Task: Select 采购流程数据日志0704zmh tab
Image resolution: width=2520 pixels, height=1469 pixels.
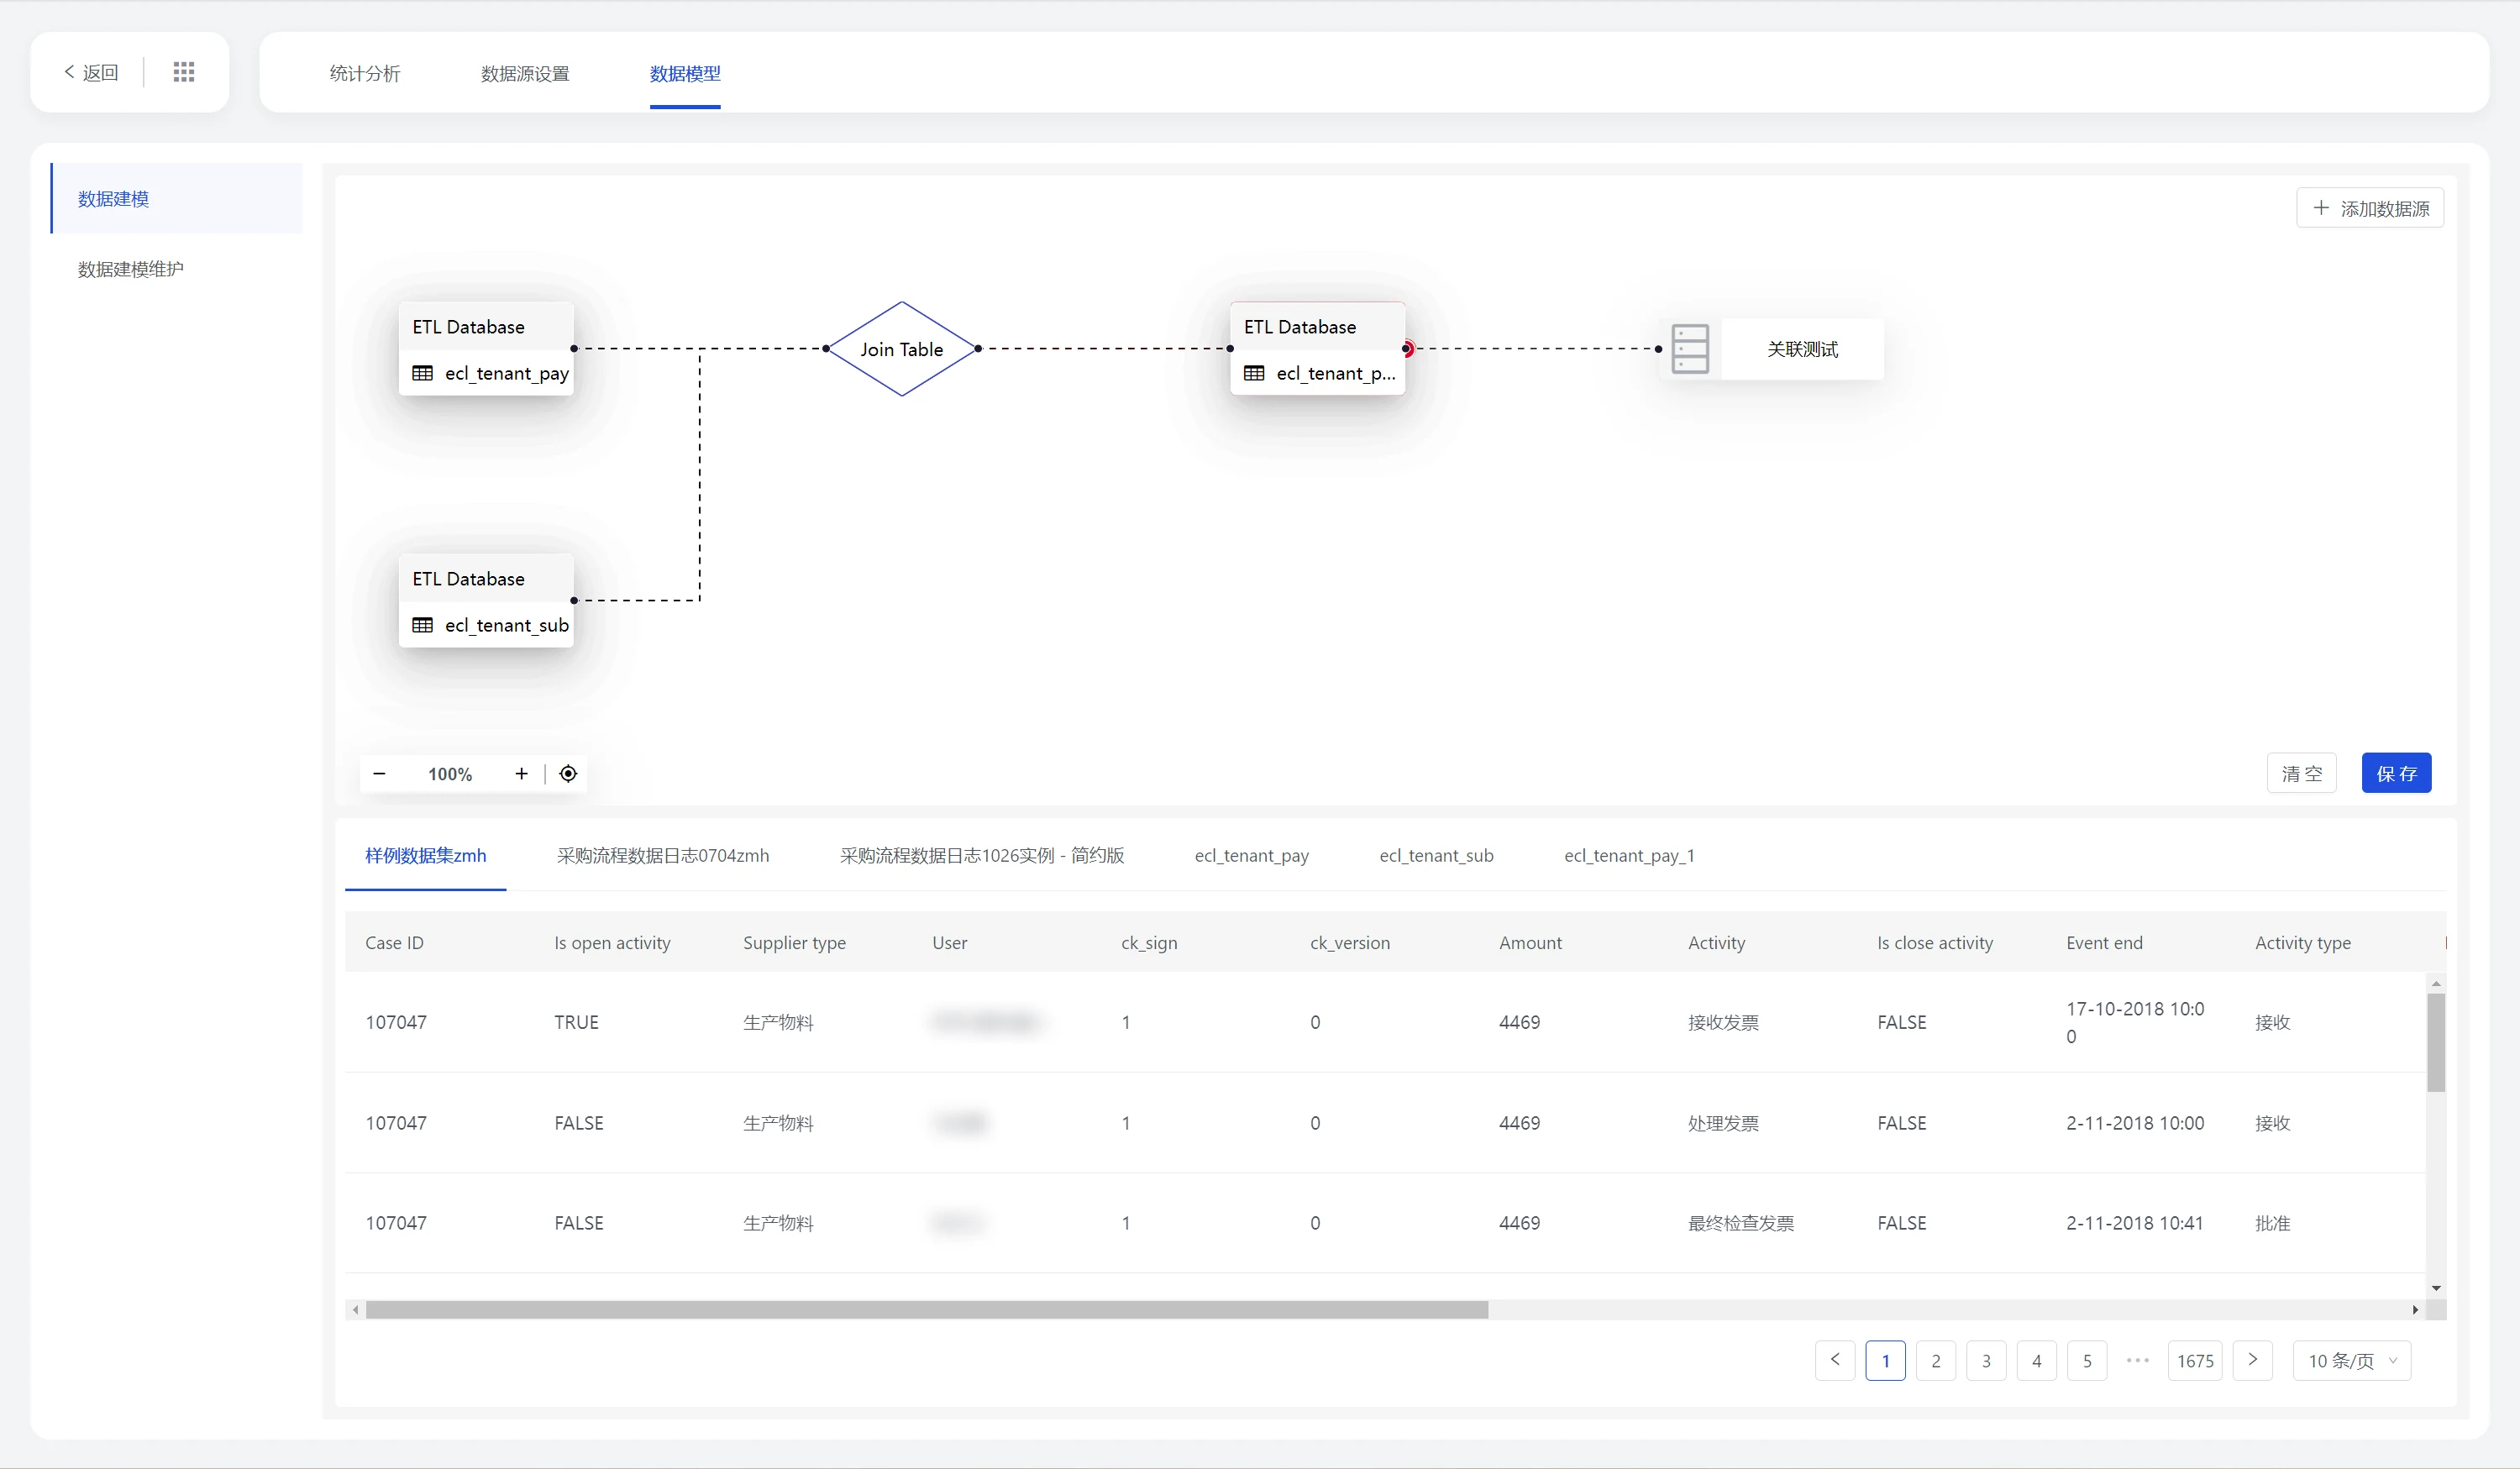Action: coord(663,855)
